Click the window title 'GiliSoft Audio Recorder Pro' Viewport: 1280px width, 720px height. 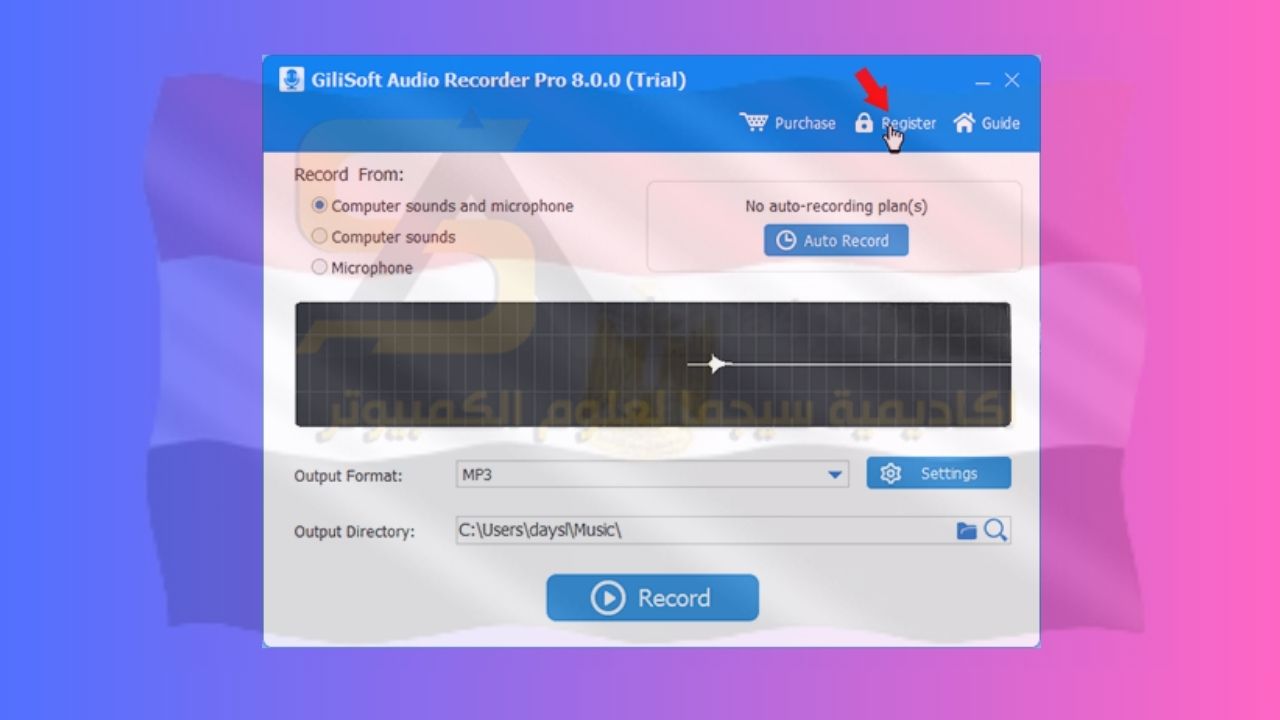coord(440,80)
